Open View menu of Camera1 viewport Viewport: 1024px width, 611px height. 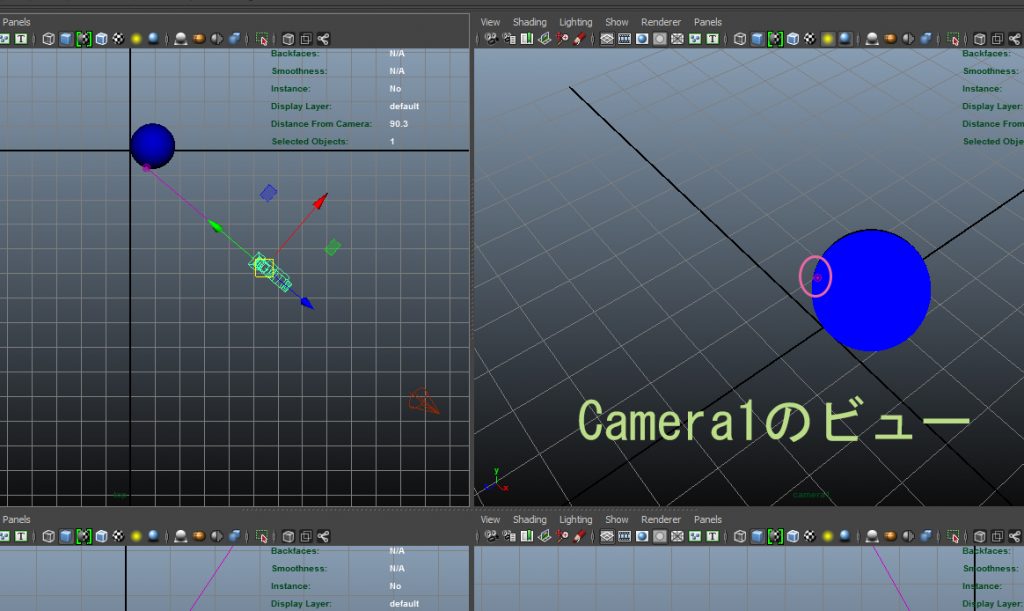[x=490, y=22]
